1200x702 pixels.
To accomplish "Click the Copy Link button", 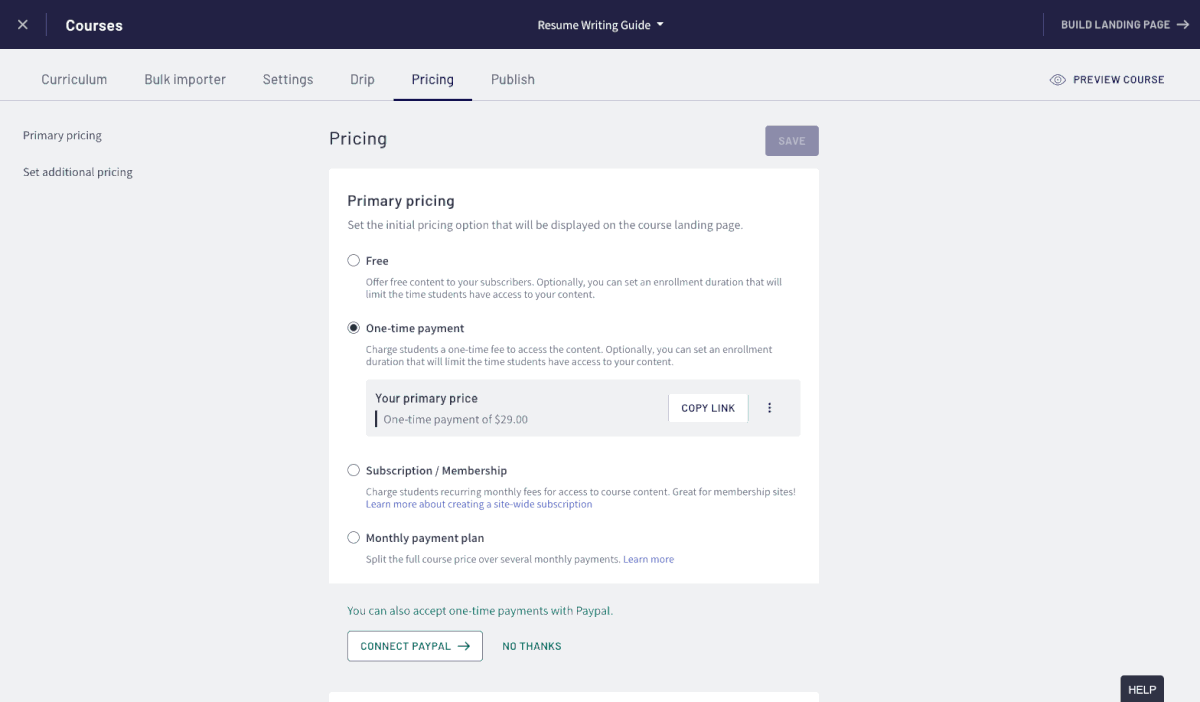I will click(x=708, y=408).
